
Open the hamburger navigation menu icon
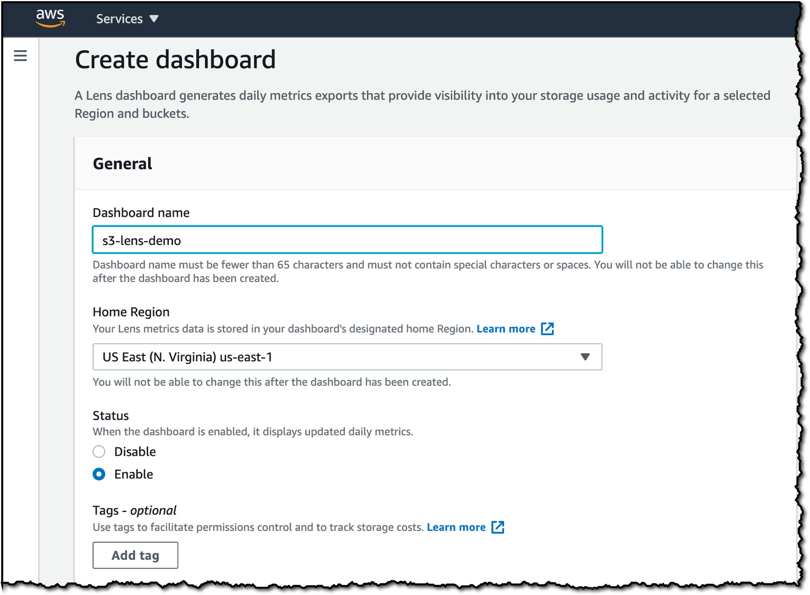pyautogui.click(x=20, y=56)
